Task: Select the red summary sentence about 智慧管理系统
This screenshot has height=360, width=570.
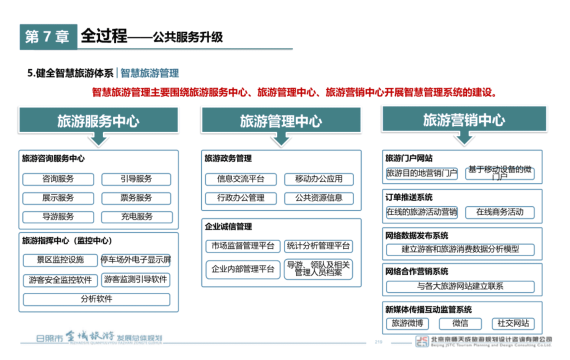Action: 294,92
